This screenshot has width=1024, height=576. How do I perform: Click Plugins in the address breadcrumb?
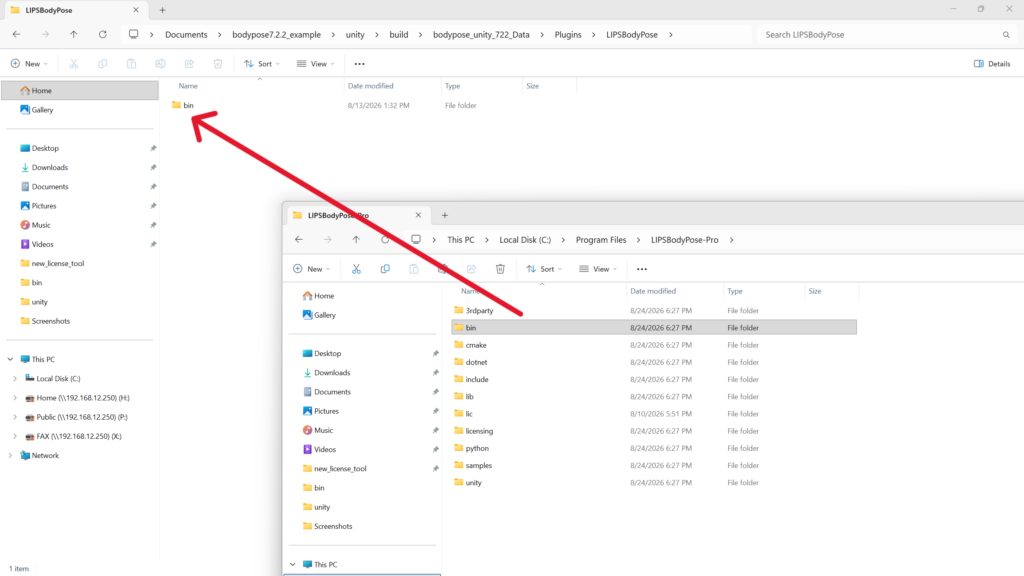pos(568,35)
